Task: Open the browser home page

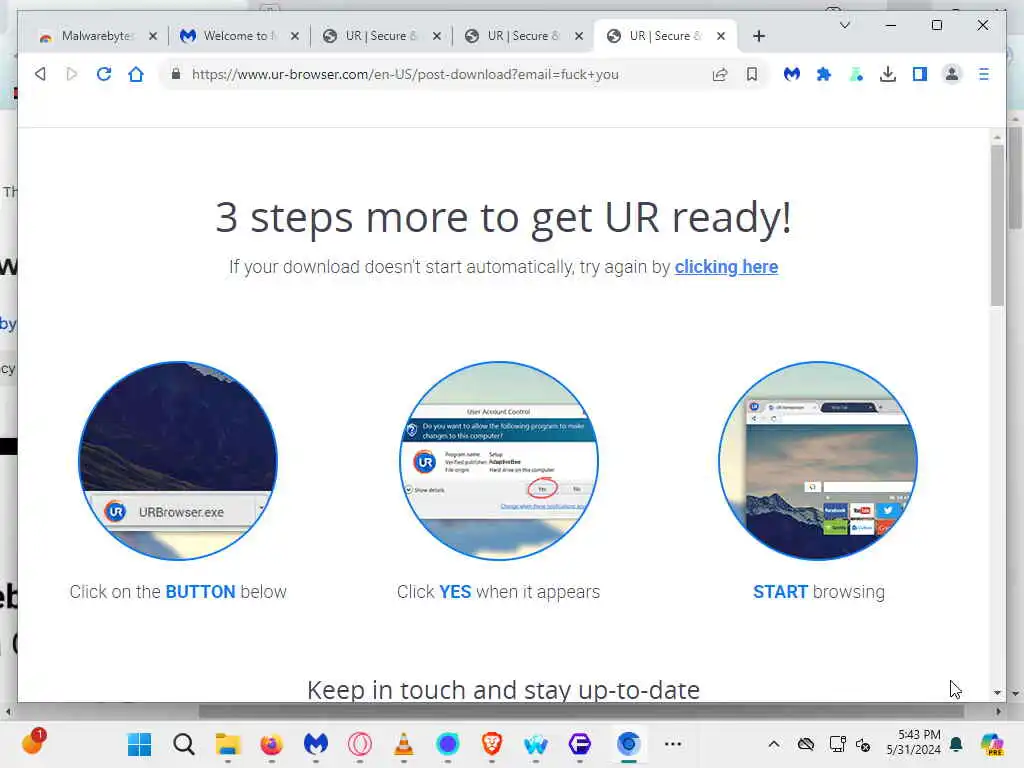Action: point(136,74)
